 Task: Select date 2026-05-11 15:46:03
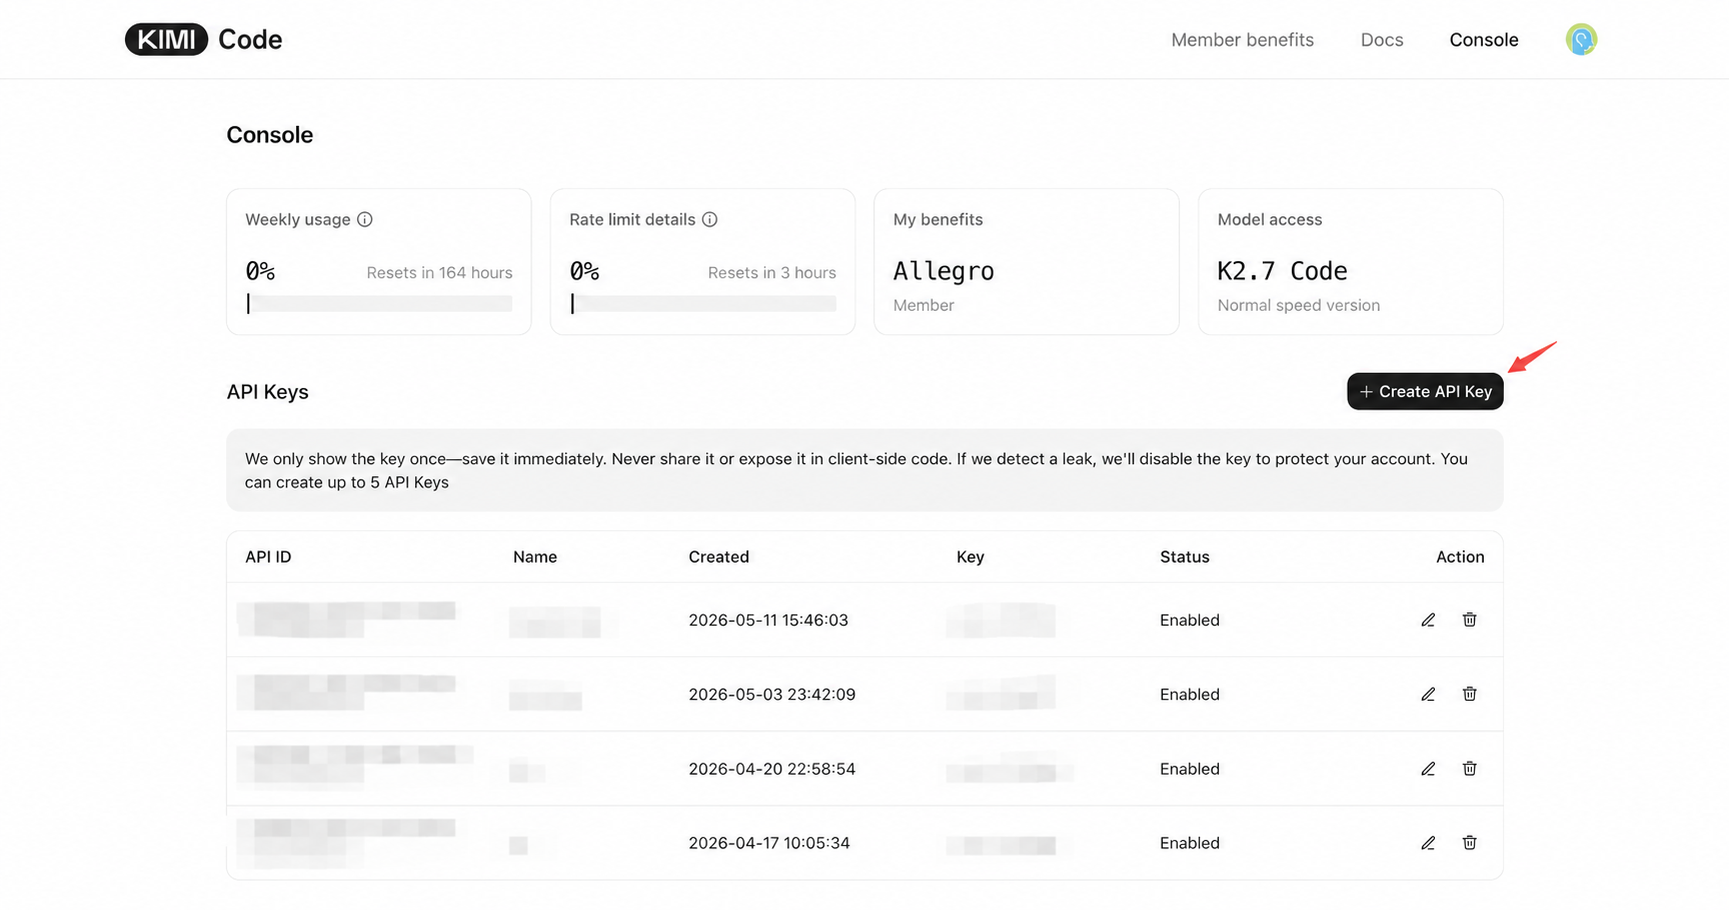tap(768, 620)
